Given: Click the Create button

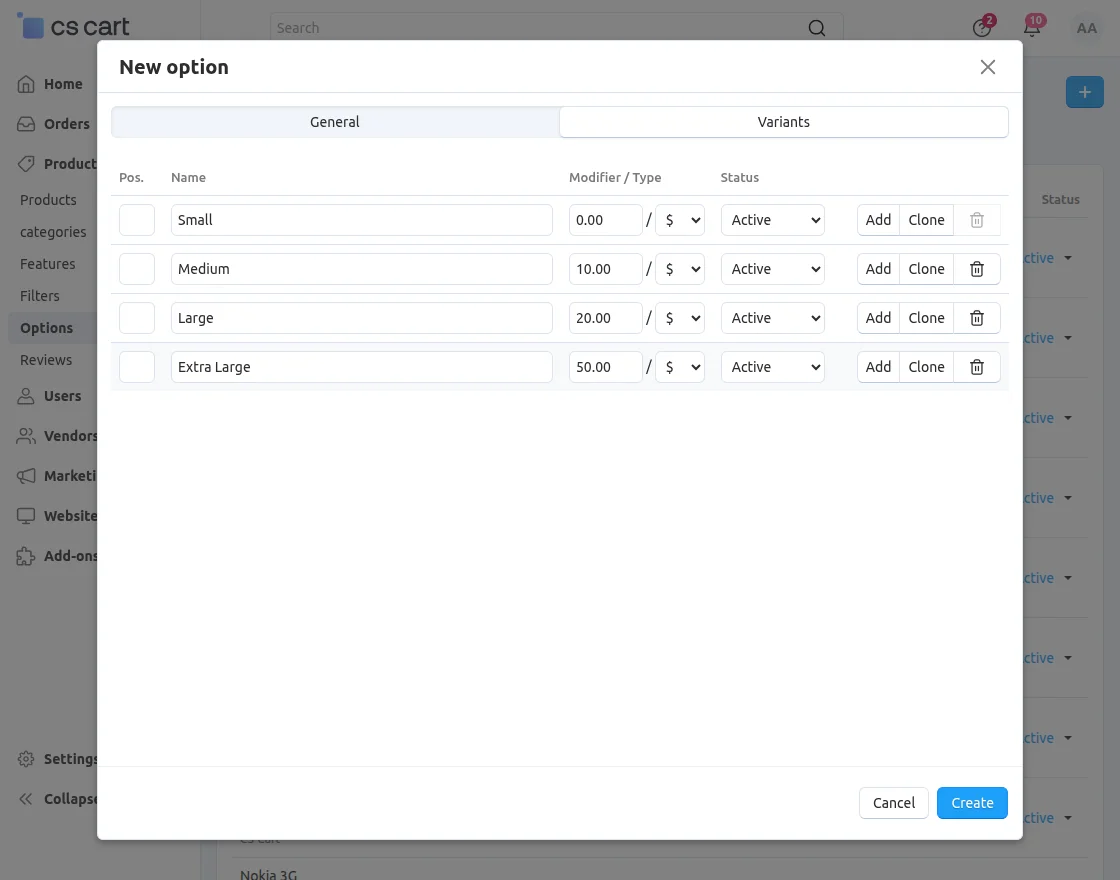Looking at the screenshot, I should pos(971,802).
